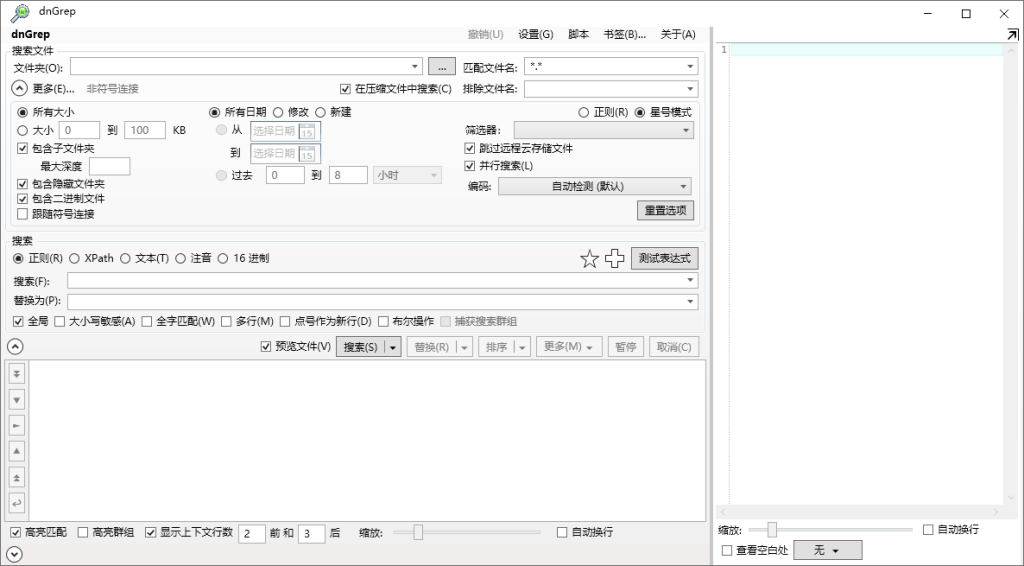Image resolution: width=1024 pixels, height=566 pixels.
Task: Click the star bookmark icon
Action: 589,259
